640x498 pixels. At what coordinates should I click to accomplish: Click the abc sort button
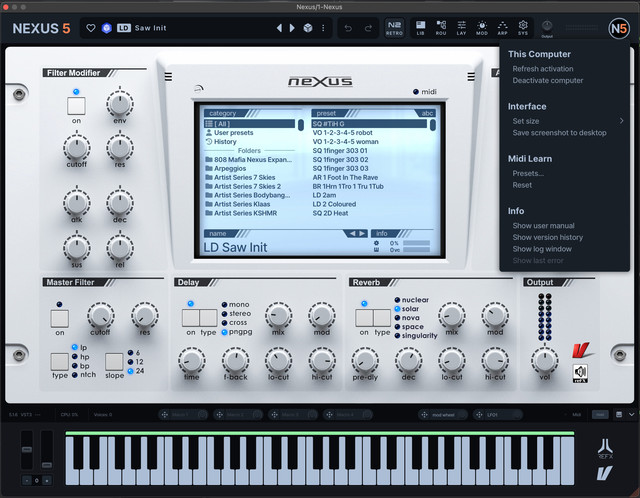tap(427, 113)
